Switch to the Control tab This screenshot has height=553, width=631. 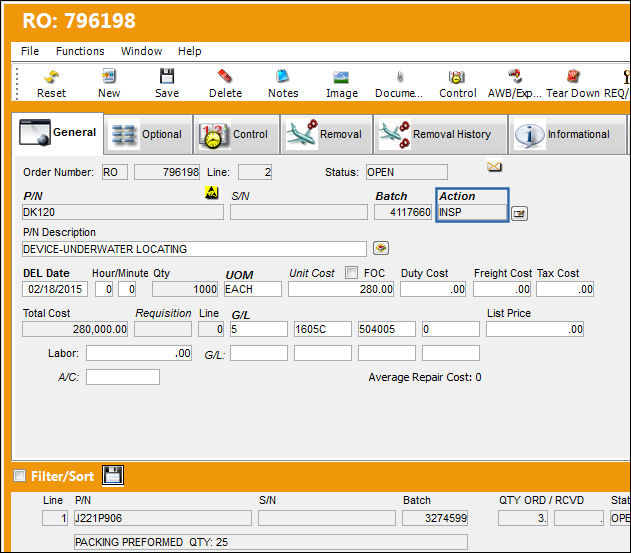236,134
